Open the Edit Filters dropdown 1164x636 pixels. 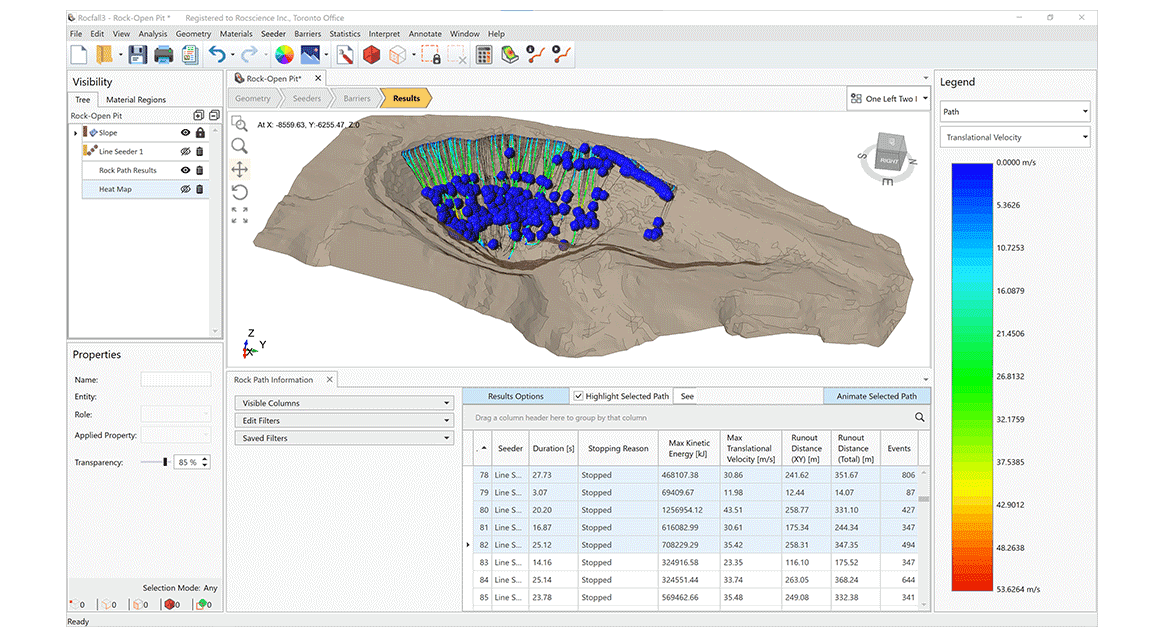click(344, 421)
